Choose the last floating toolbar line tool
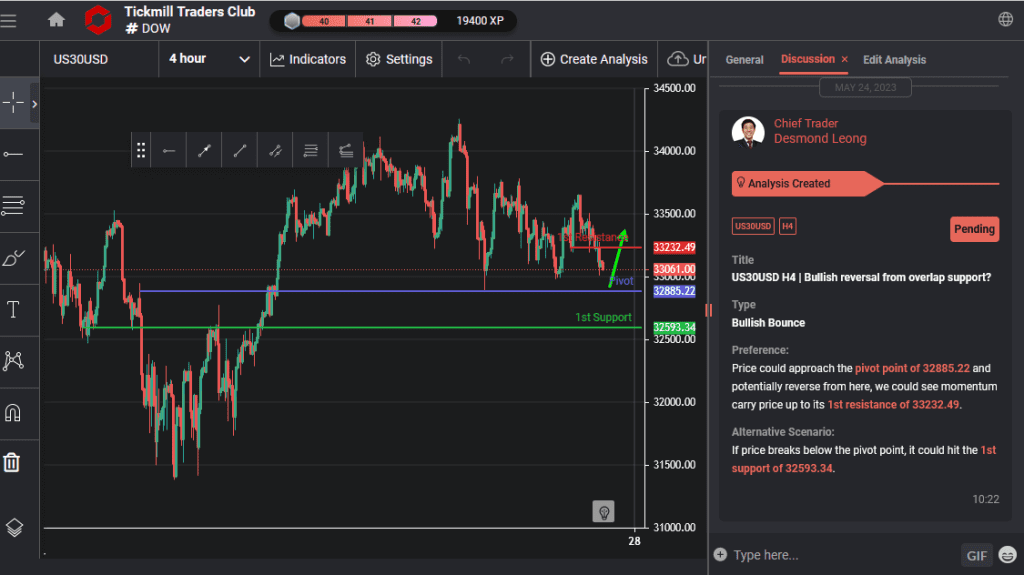 point(345,151)
